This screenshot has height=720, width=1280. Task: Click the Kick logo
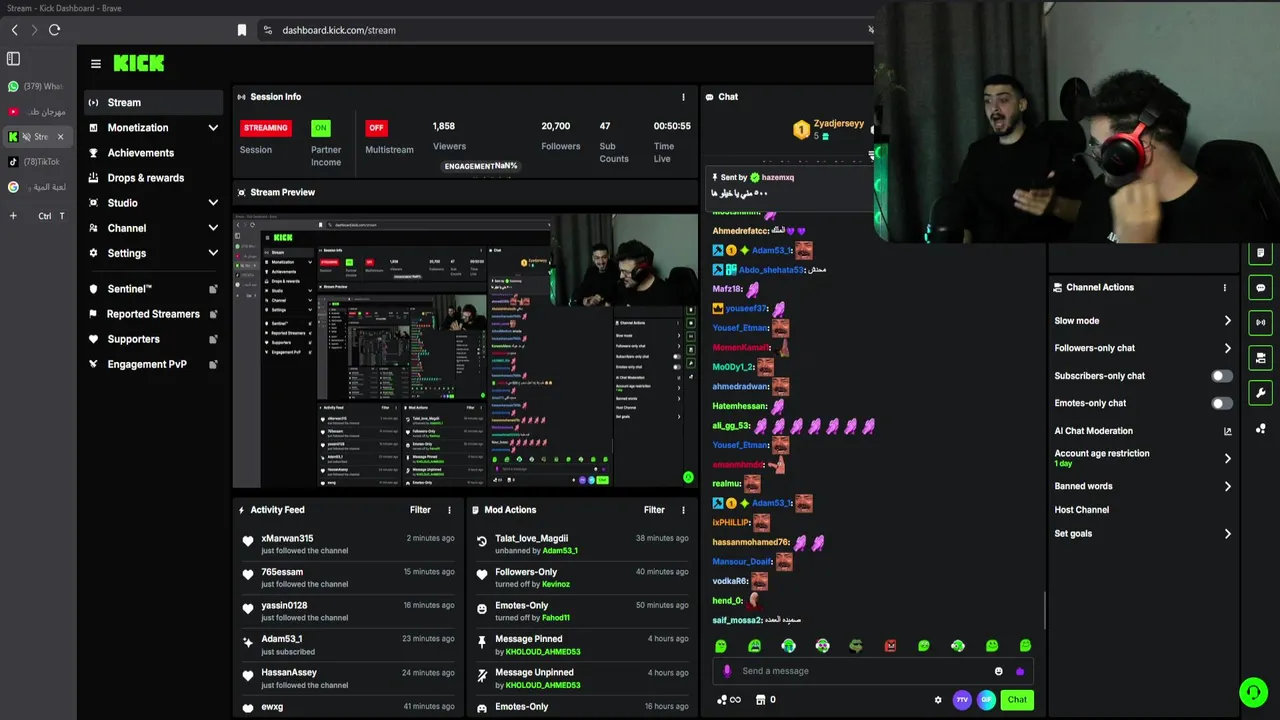(138, 63)
